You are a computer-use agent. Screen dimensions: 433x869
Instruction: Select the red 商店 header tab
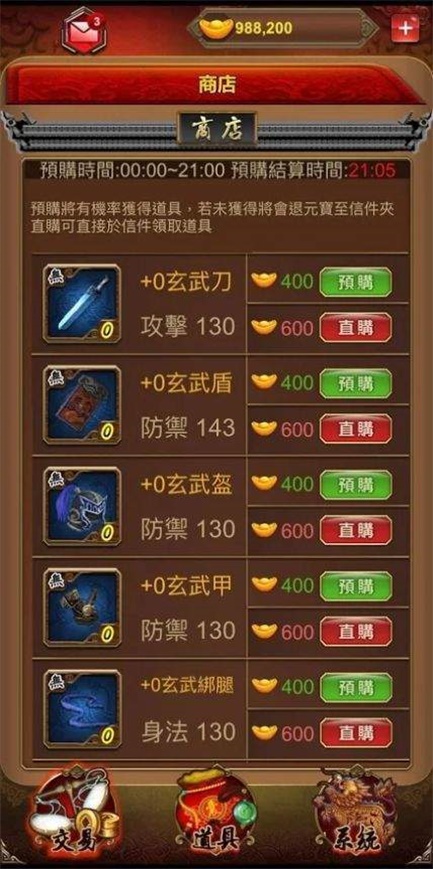(217, 84)
